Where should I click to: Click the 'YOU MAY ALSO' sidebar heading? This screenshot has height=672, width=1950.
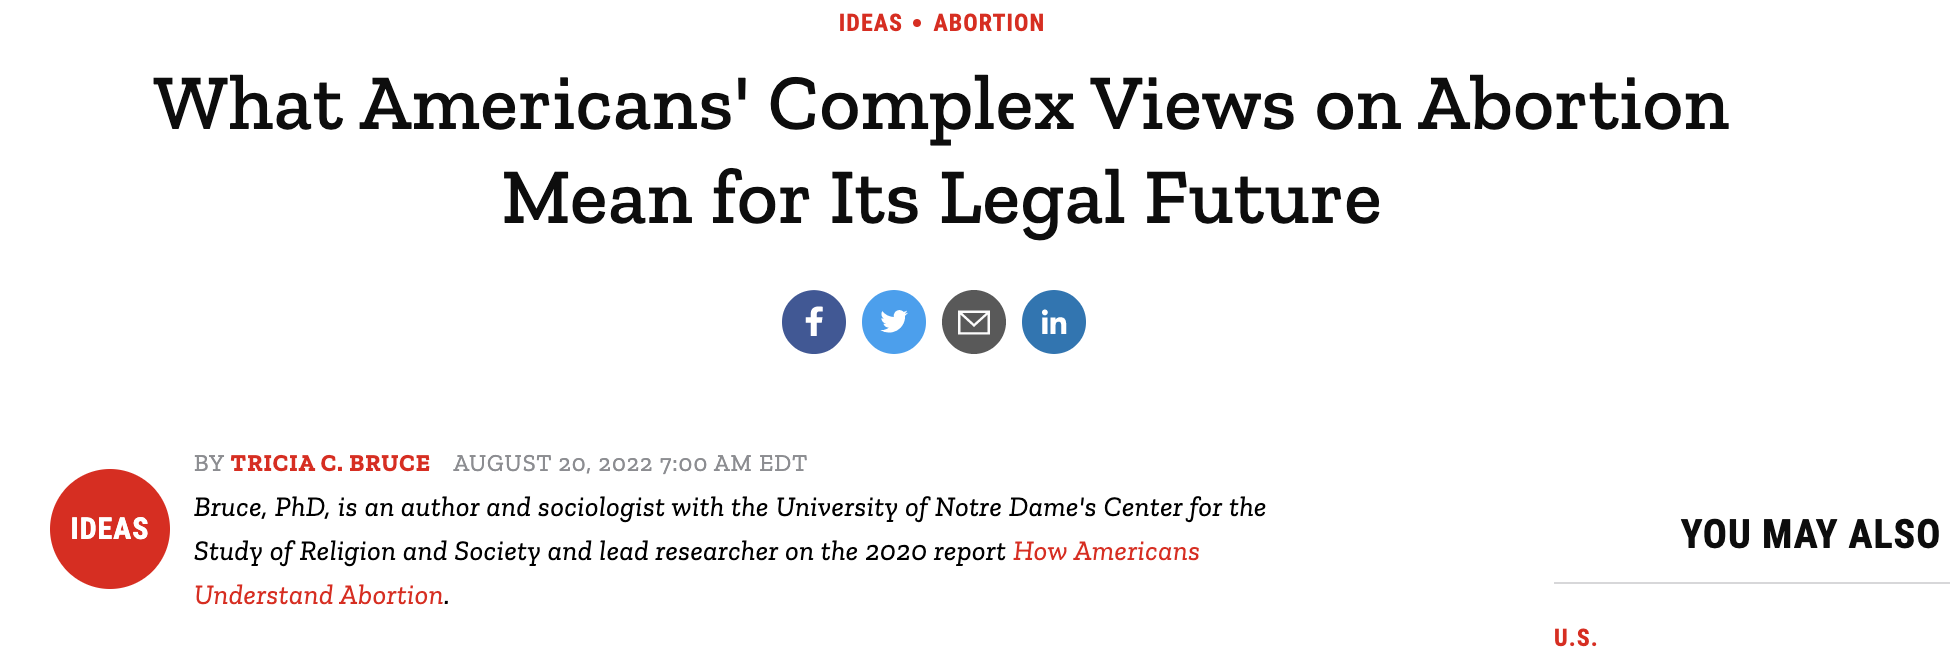click(x=1810, y=534)
